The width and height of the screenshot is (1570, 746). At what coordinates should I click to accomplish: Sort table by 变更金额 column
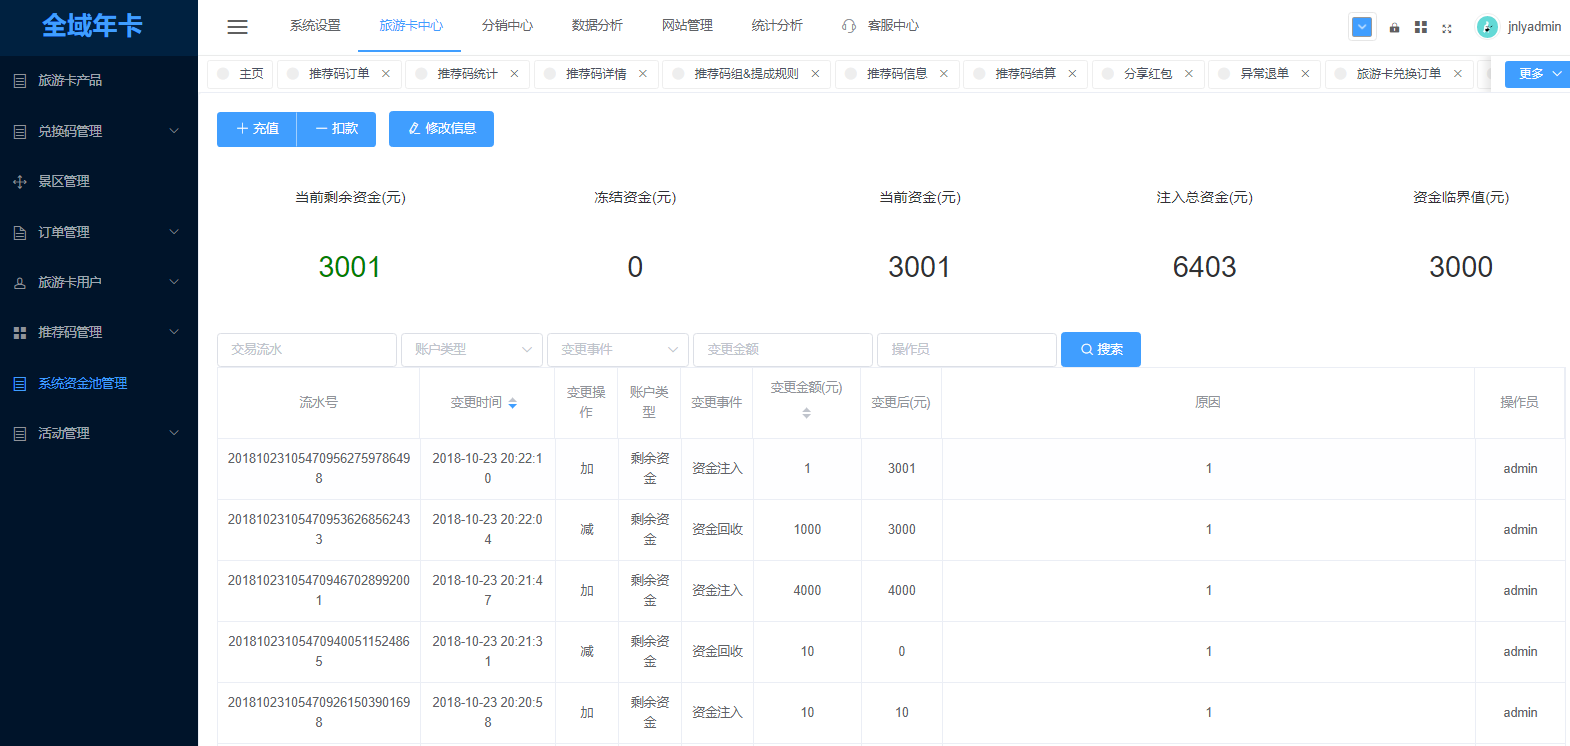point(806,413)
